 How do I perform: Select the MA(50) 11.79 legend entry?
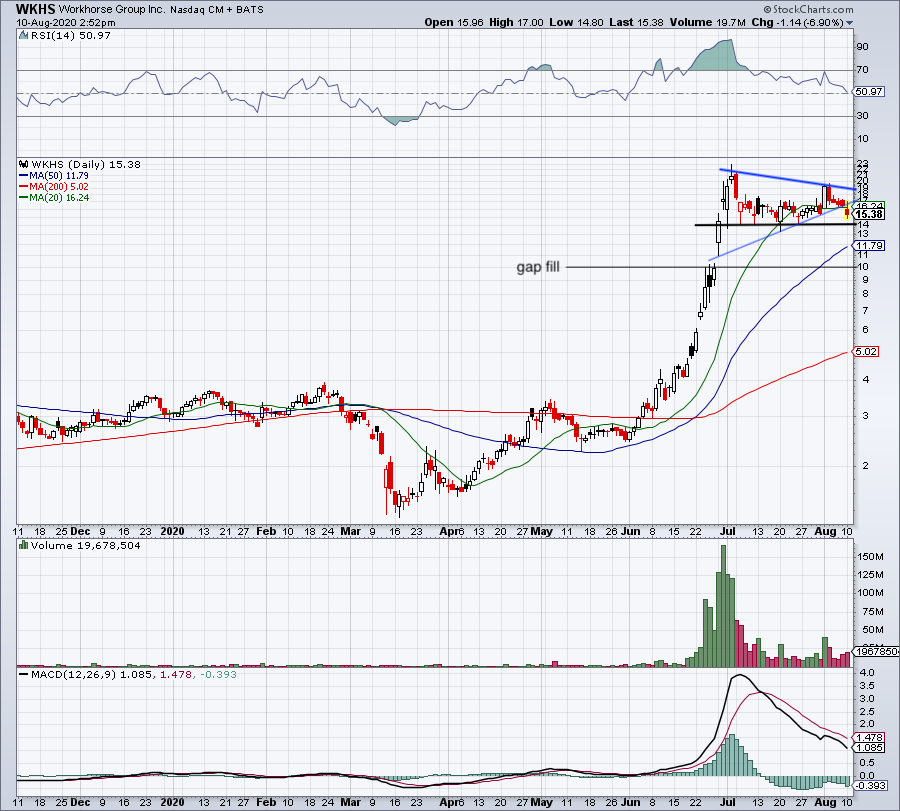coord(54,176)
